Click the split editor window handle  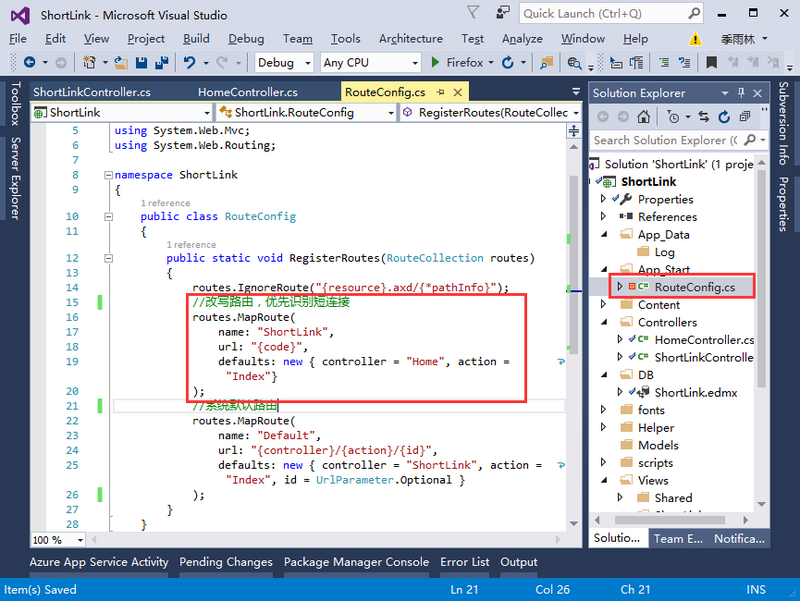[574, 131]
